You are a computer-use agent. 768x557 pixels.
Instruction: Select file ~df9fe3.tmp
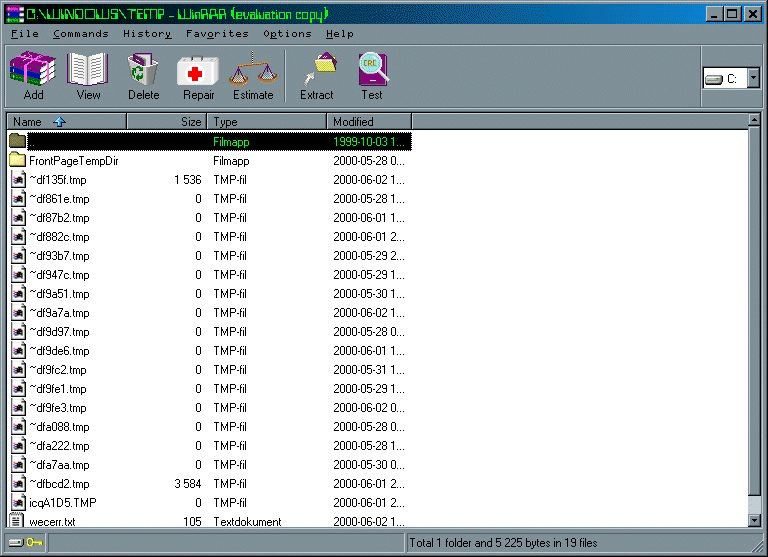[x=57, y=408]
